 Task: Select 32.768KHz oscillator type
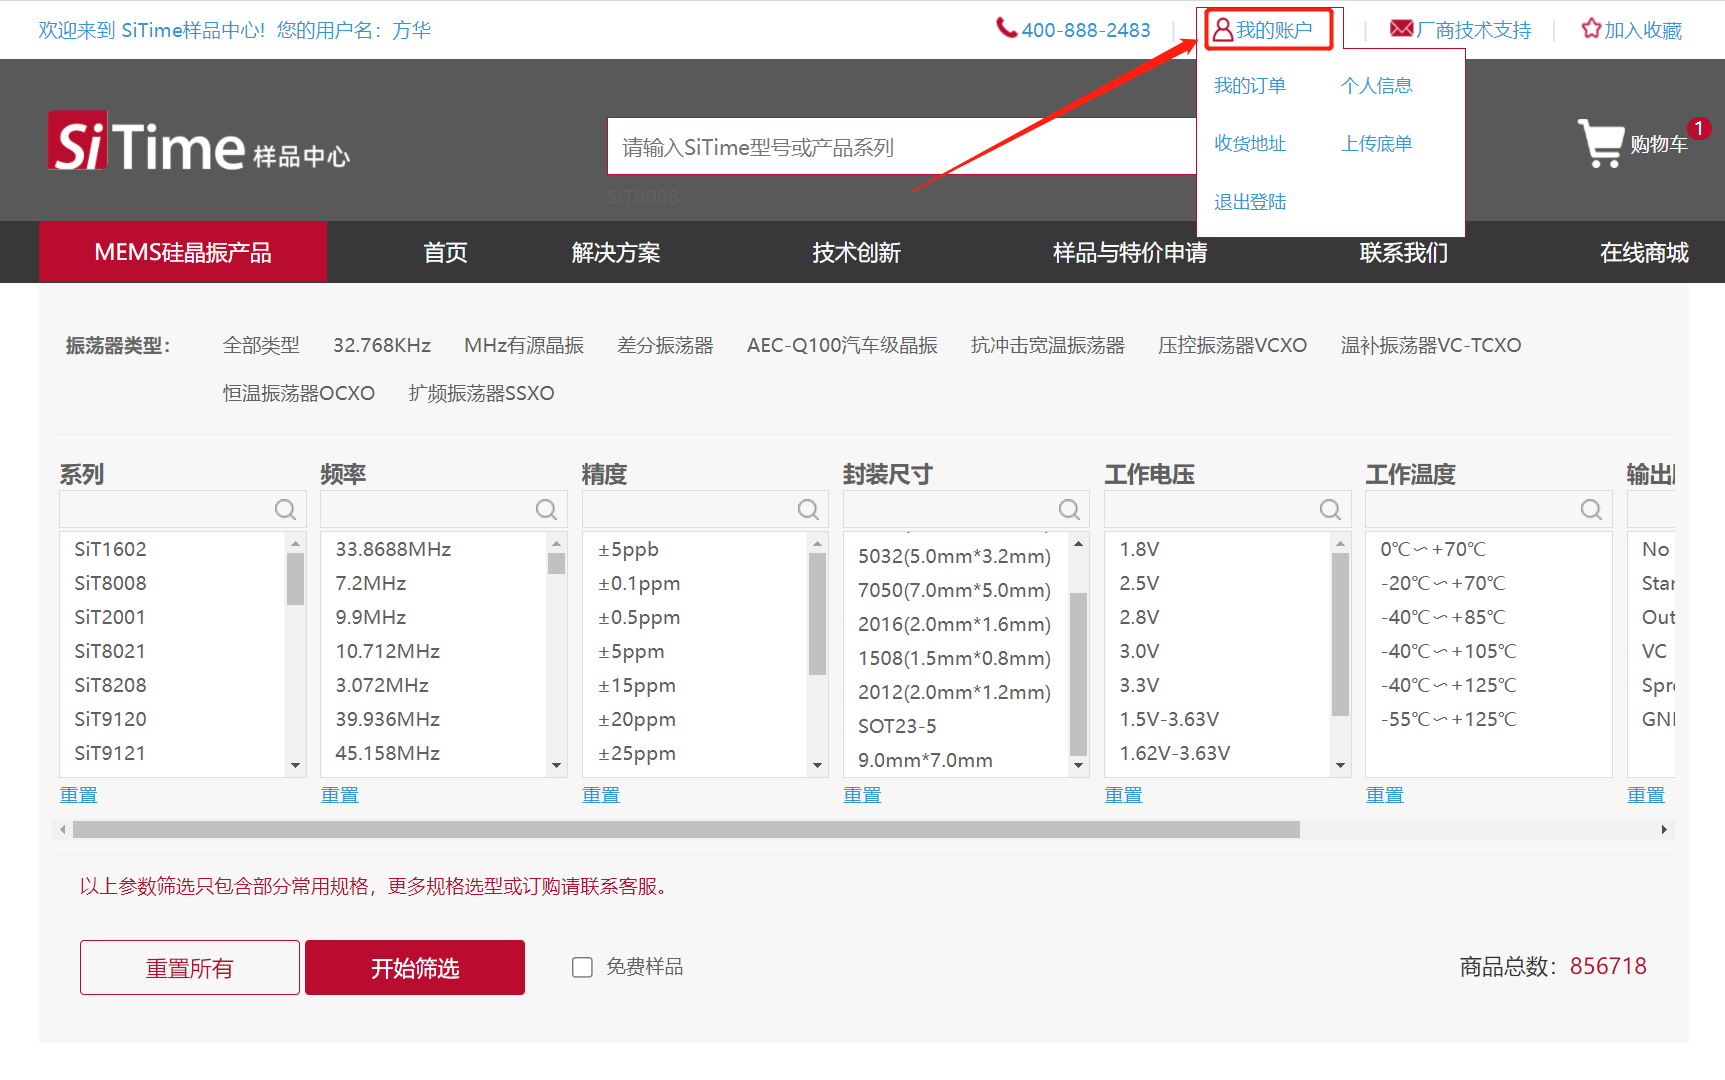382,345
